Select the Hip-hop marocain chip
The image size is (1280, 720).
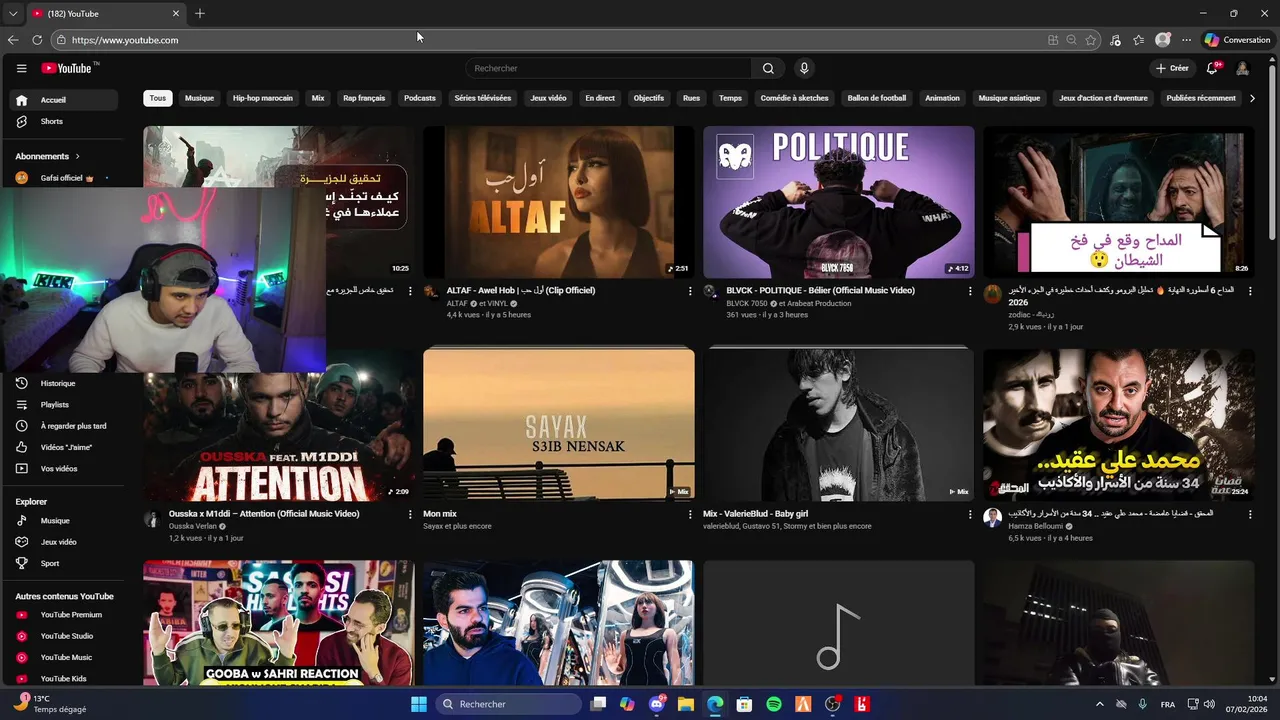pos(263,98)
